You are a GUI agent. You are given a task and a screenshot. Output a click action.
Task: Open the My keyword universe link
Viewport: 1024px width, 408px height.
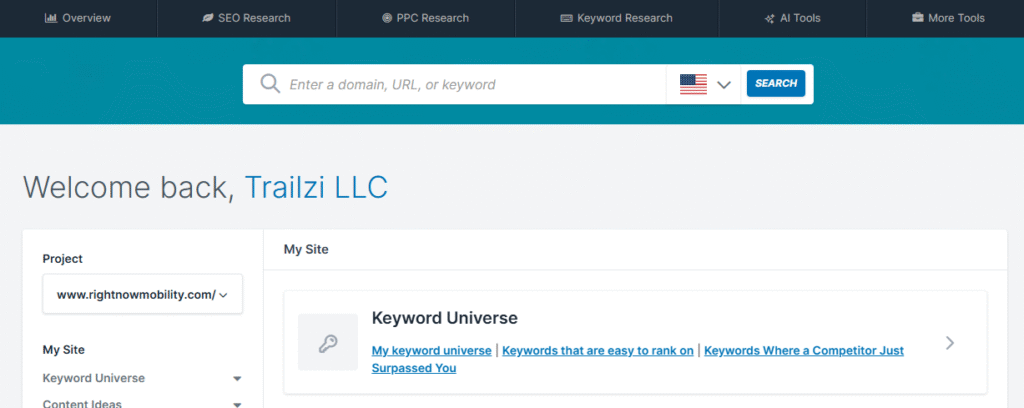431,351
